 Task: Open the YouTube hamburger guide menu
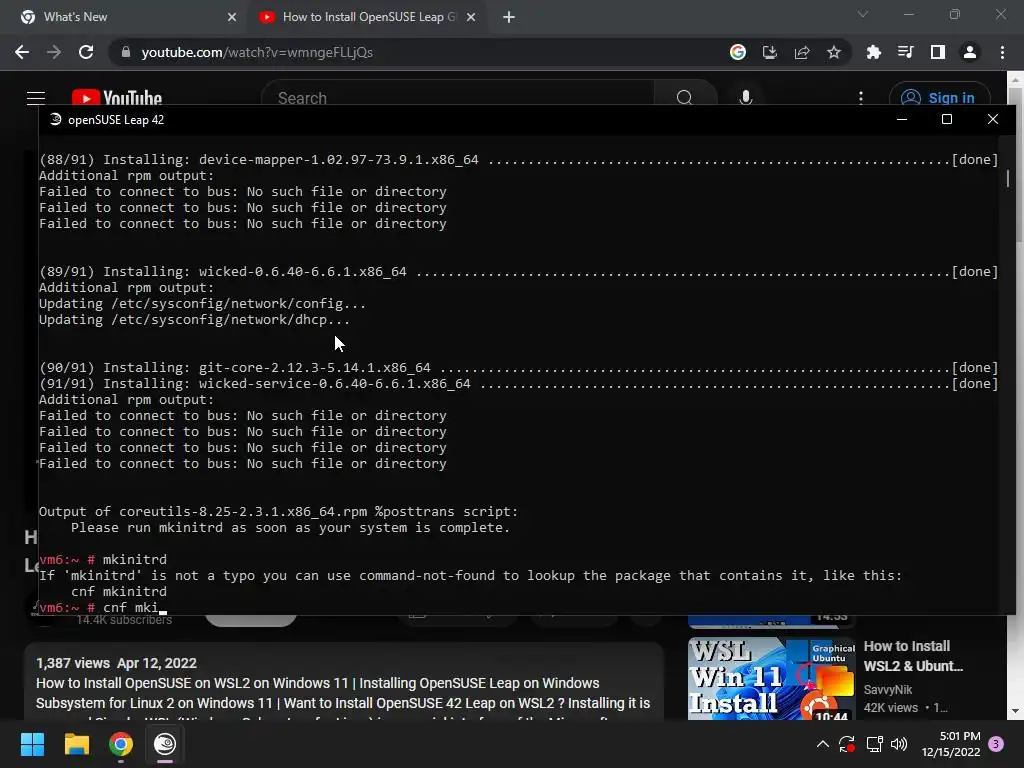pyautogui.click(x=36, y=98)
